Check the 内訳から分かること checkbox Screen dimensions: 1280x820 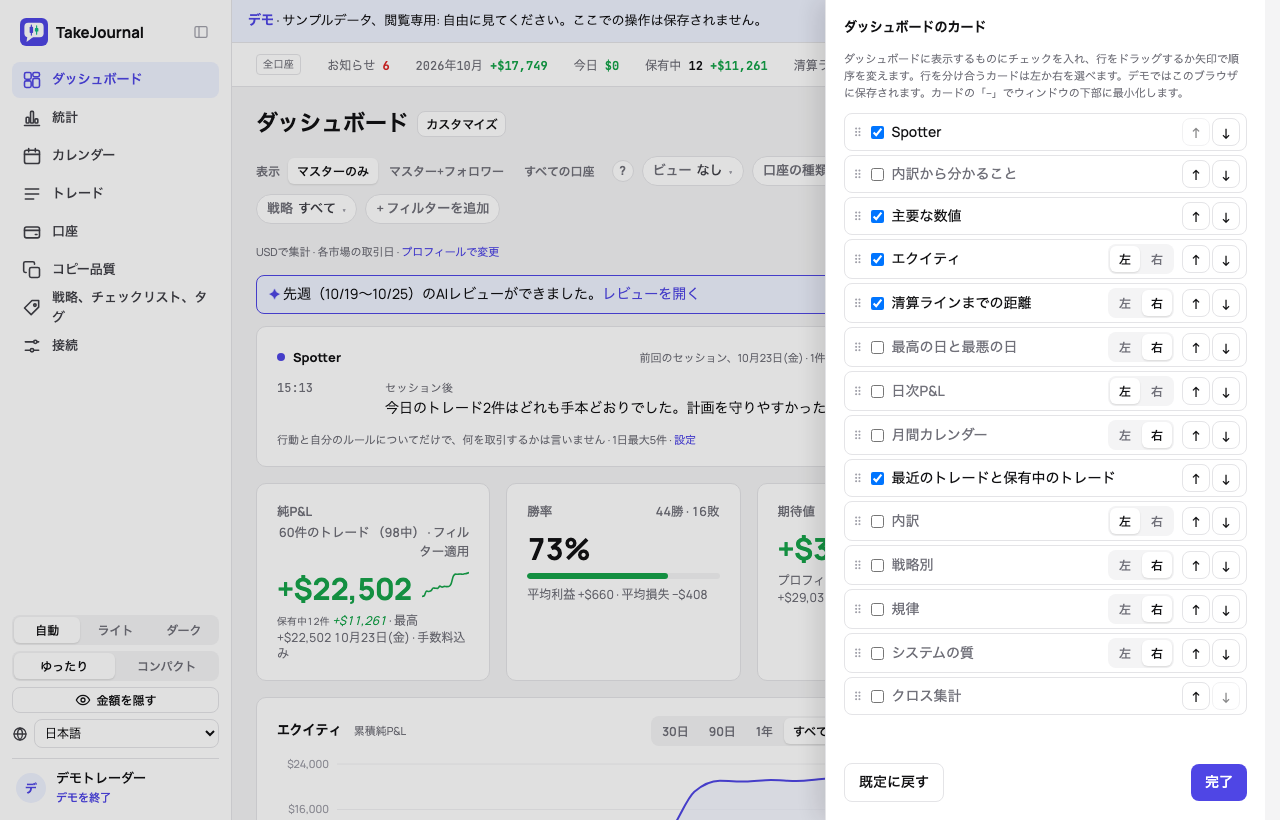click(x=877, y=174)
